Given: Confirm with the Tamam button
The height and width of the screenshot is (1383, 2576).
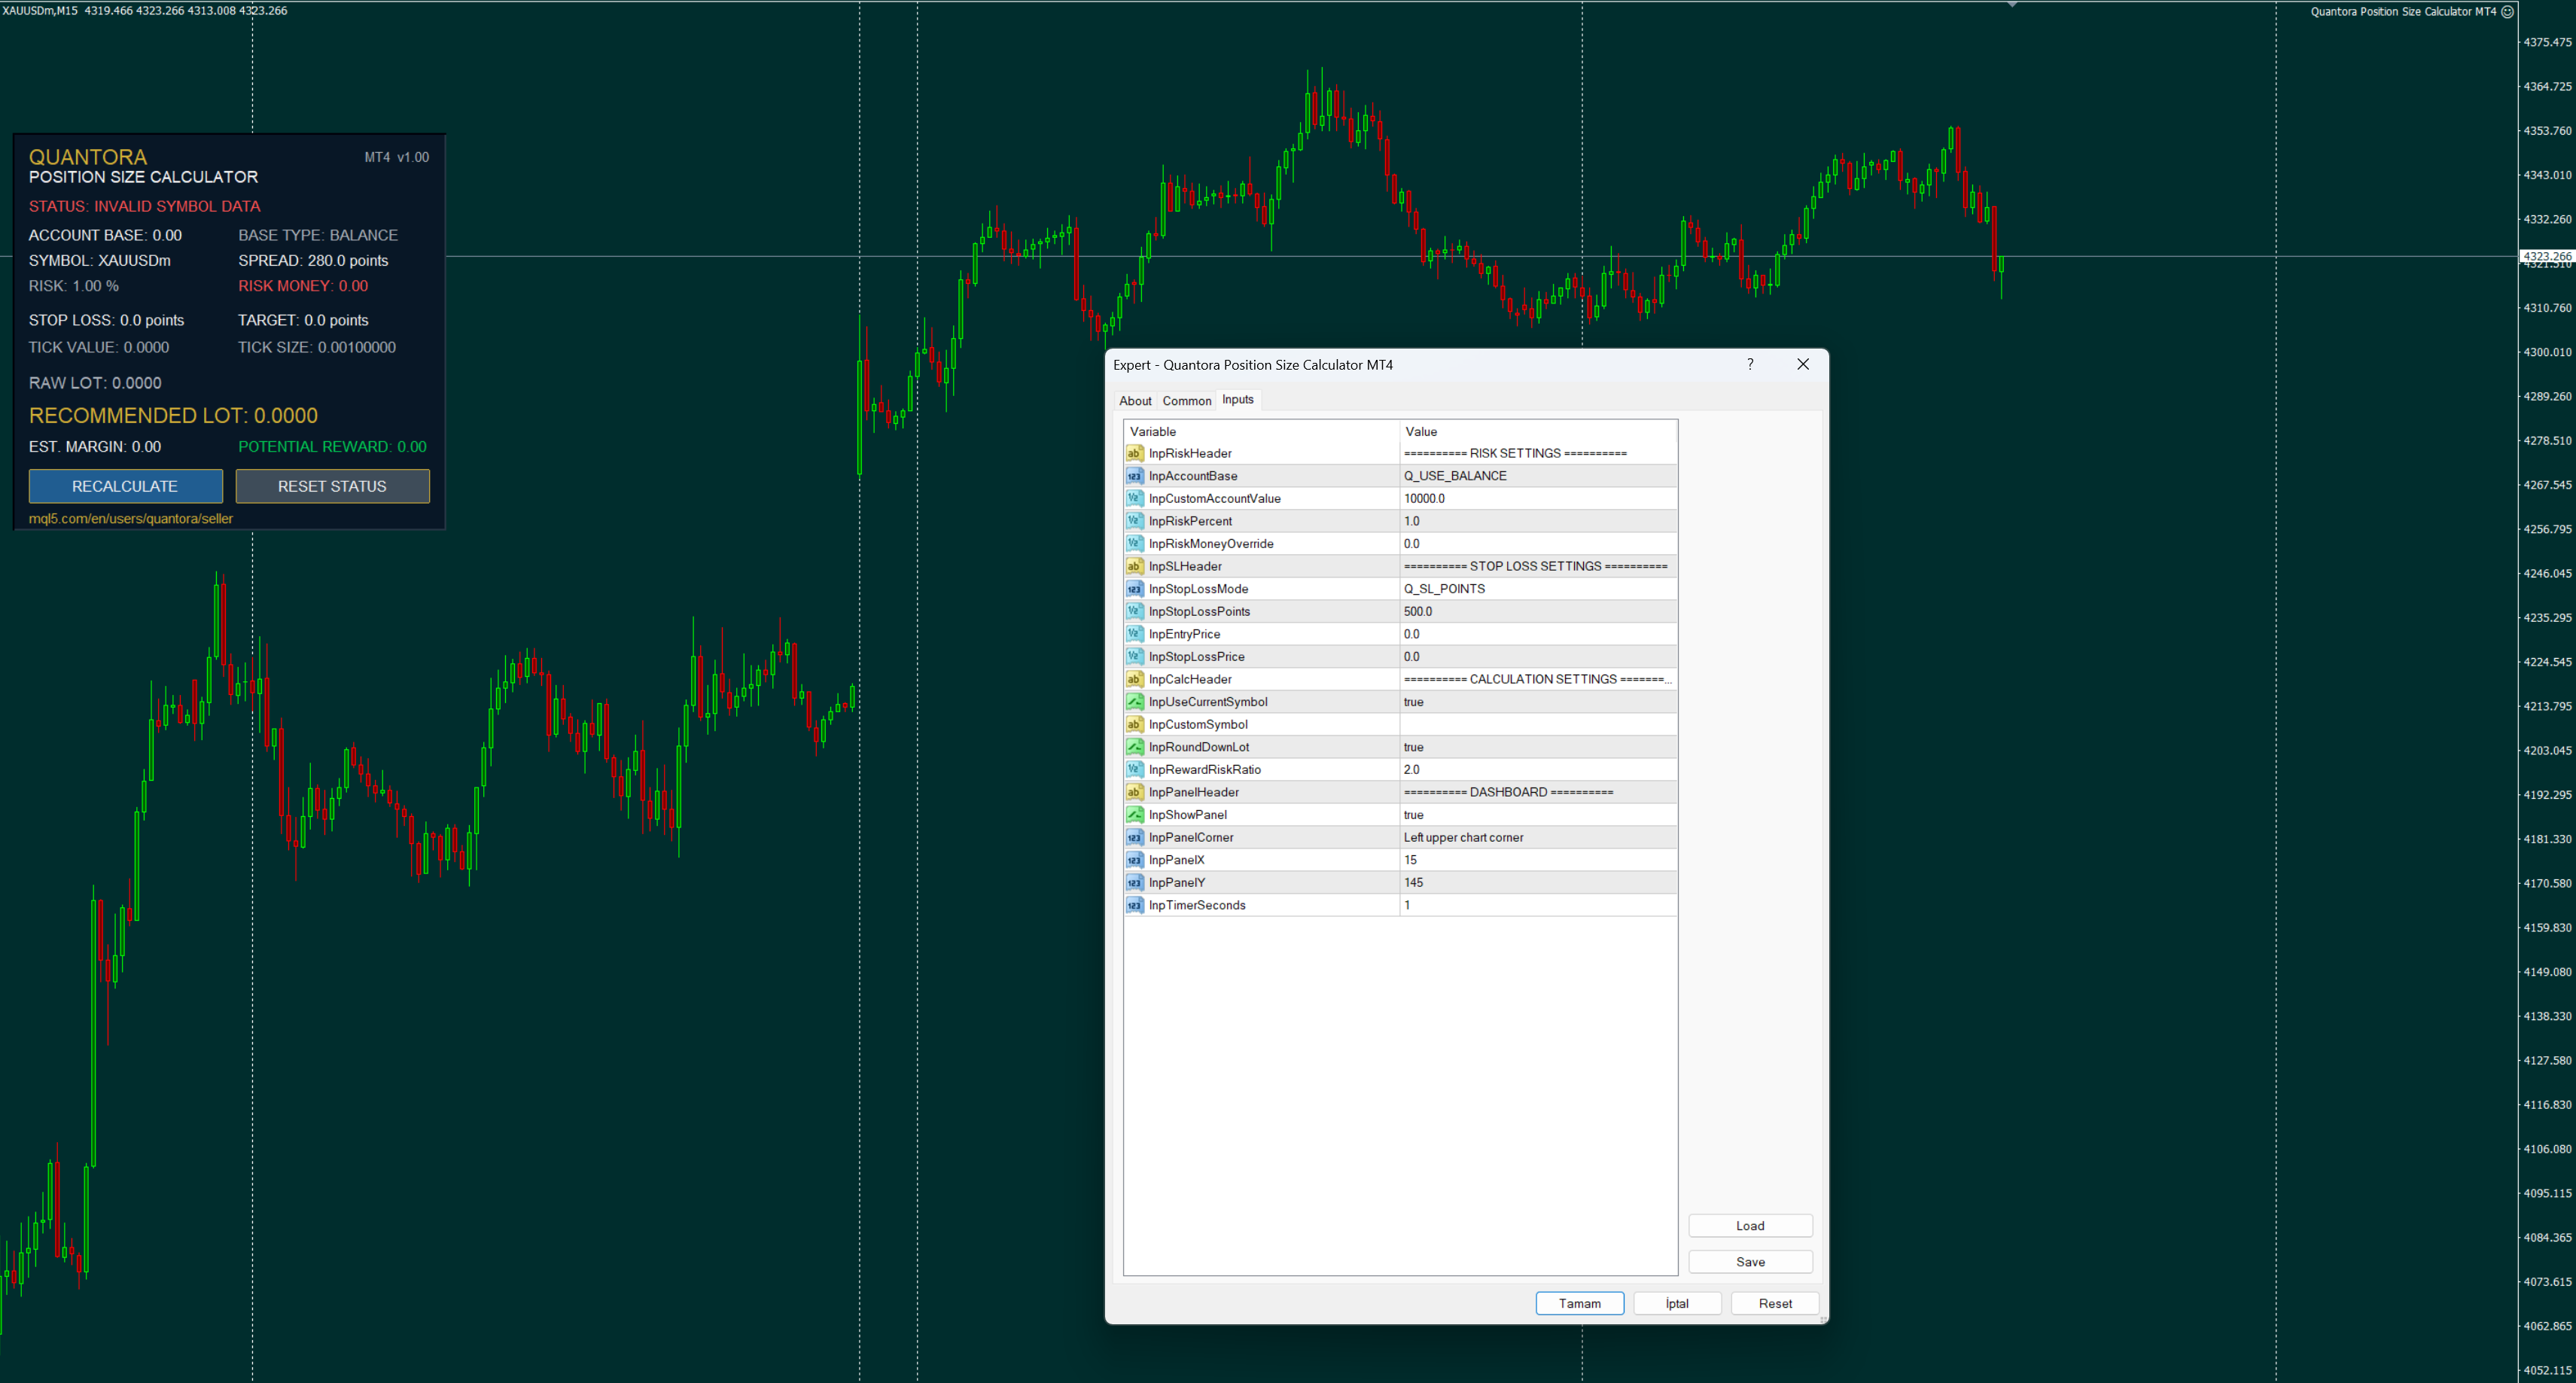Looking at the screenshot, I should click(x=1579, y=1303).
